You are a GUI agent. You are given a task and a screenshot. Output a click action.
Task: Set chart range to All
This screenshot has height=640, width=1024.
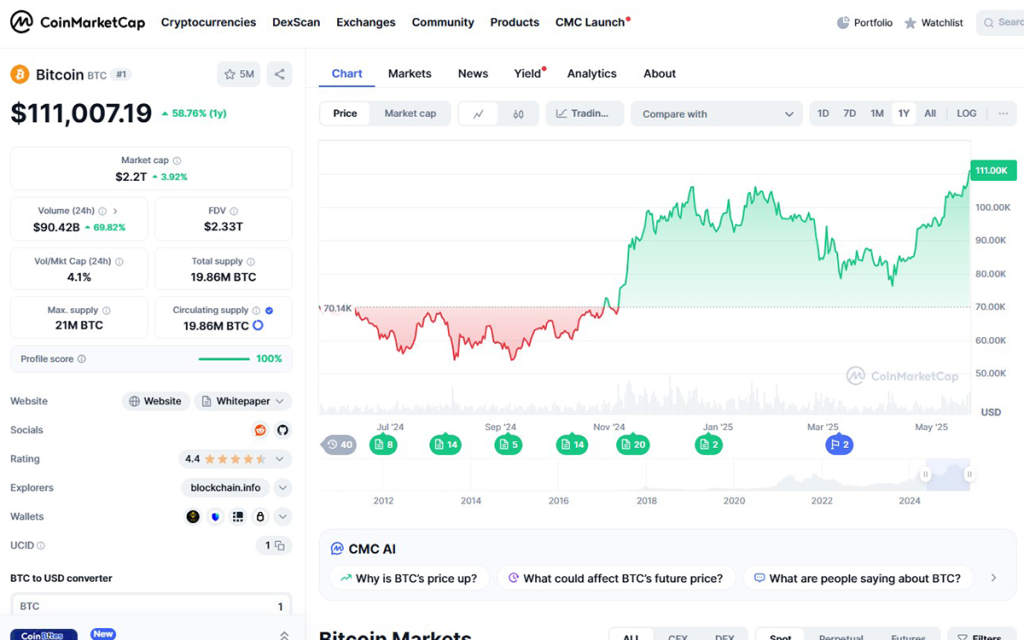pyautogui.click(x=930, y=114)
